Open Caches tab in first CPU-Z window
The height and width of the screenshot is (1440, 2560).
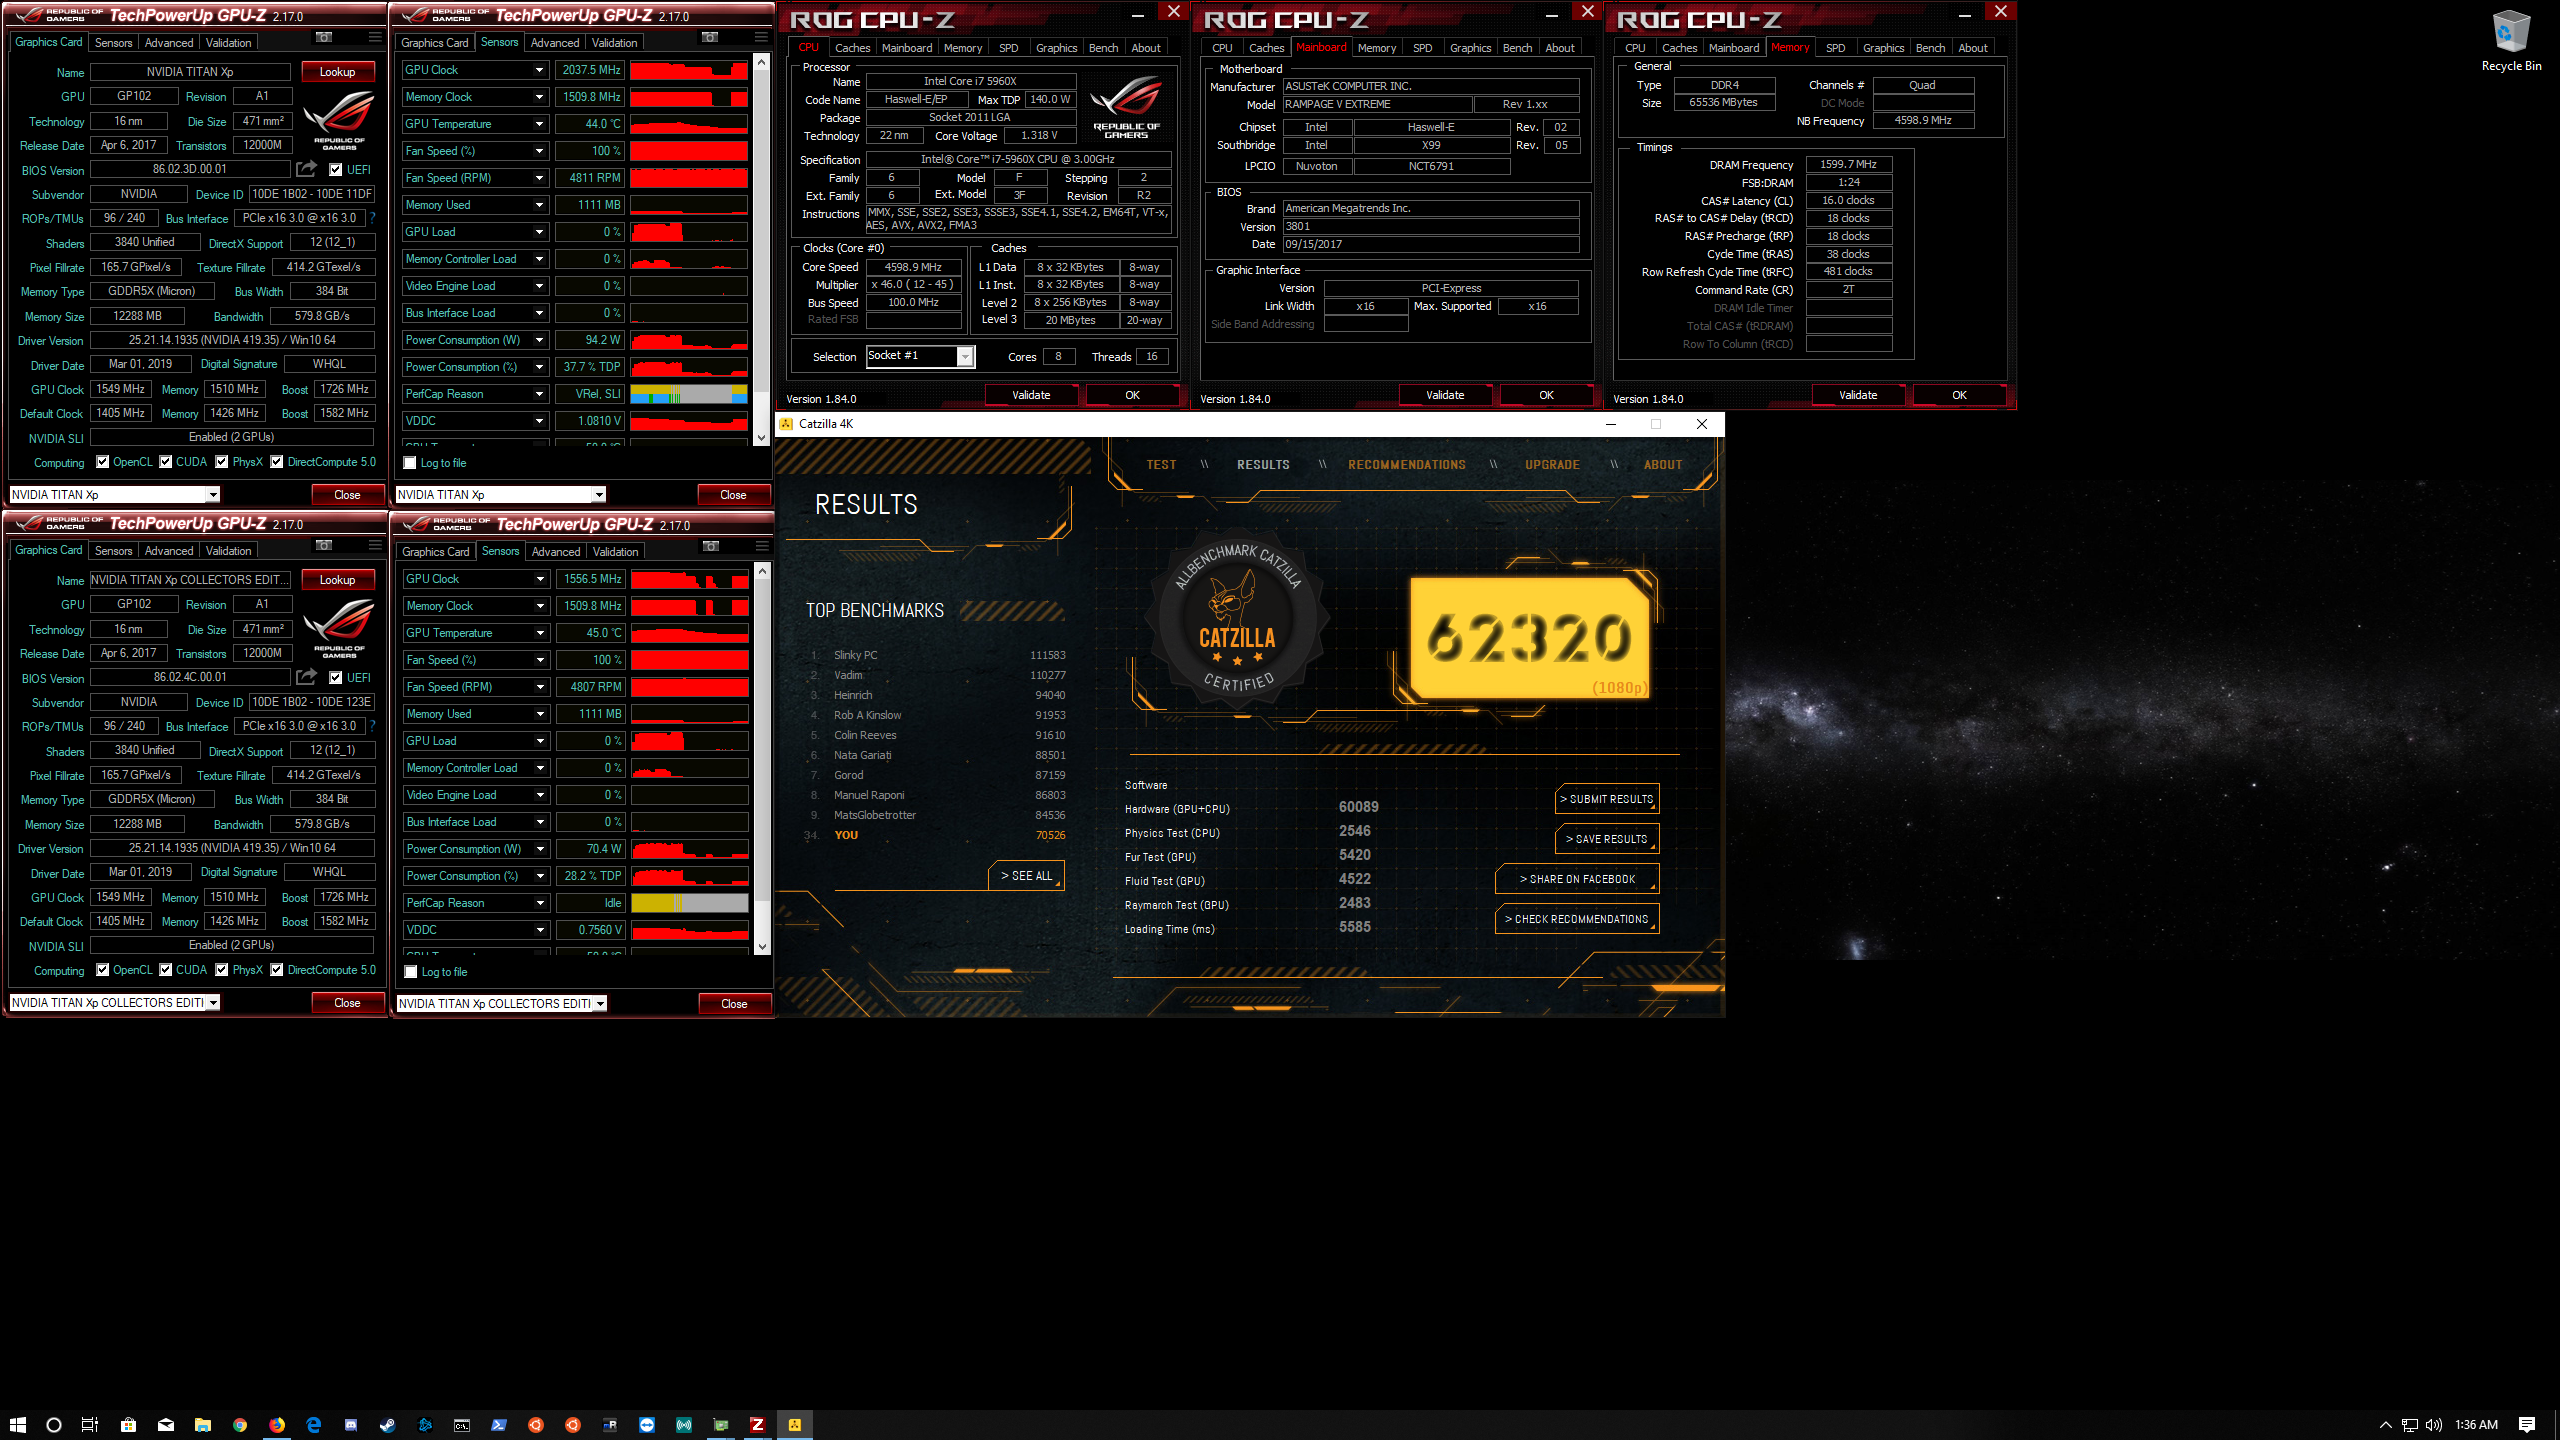pyautogui.click(x=852, y=48)
